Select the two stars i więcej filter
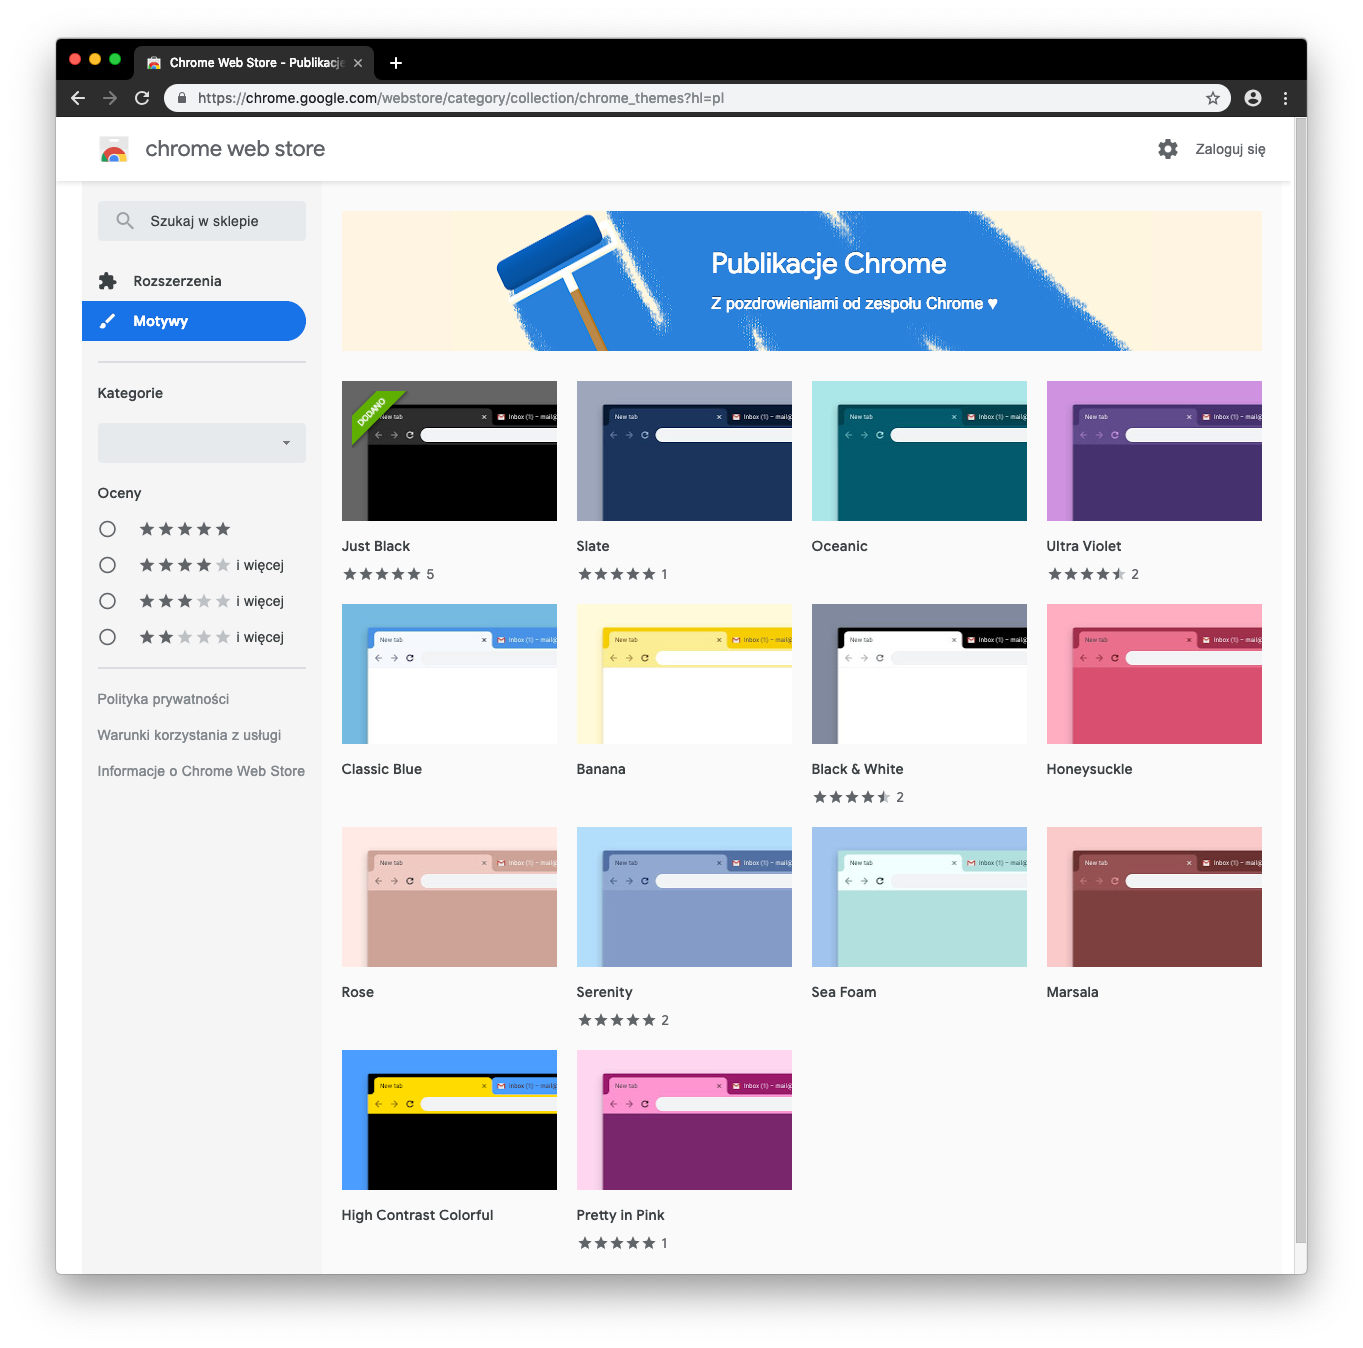Screen dimensions: 1363x1348 108,637
